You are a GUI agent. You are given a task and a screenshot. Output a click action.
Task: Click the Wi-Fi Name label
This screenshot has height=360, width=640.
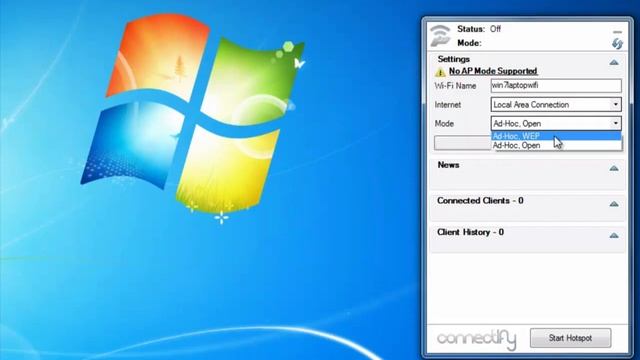(x=455, y=86)
